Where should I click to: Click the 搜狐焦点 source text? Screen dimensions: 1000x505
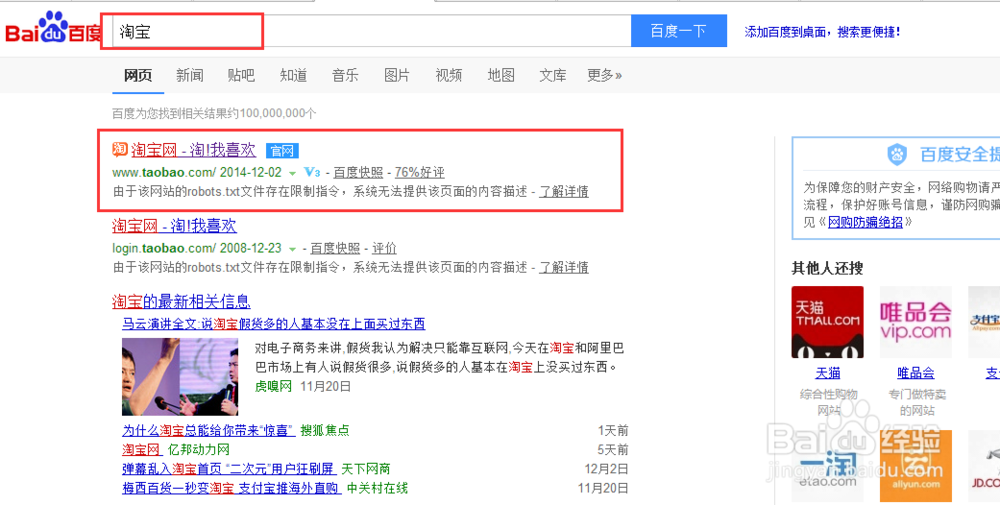coord(325,430)
